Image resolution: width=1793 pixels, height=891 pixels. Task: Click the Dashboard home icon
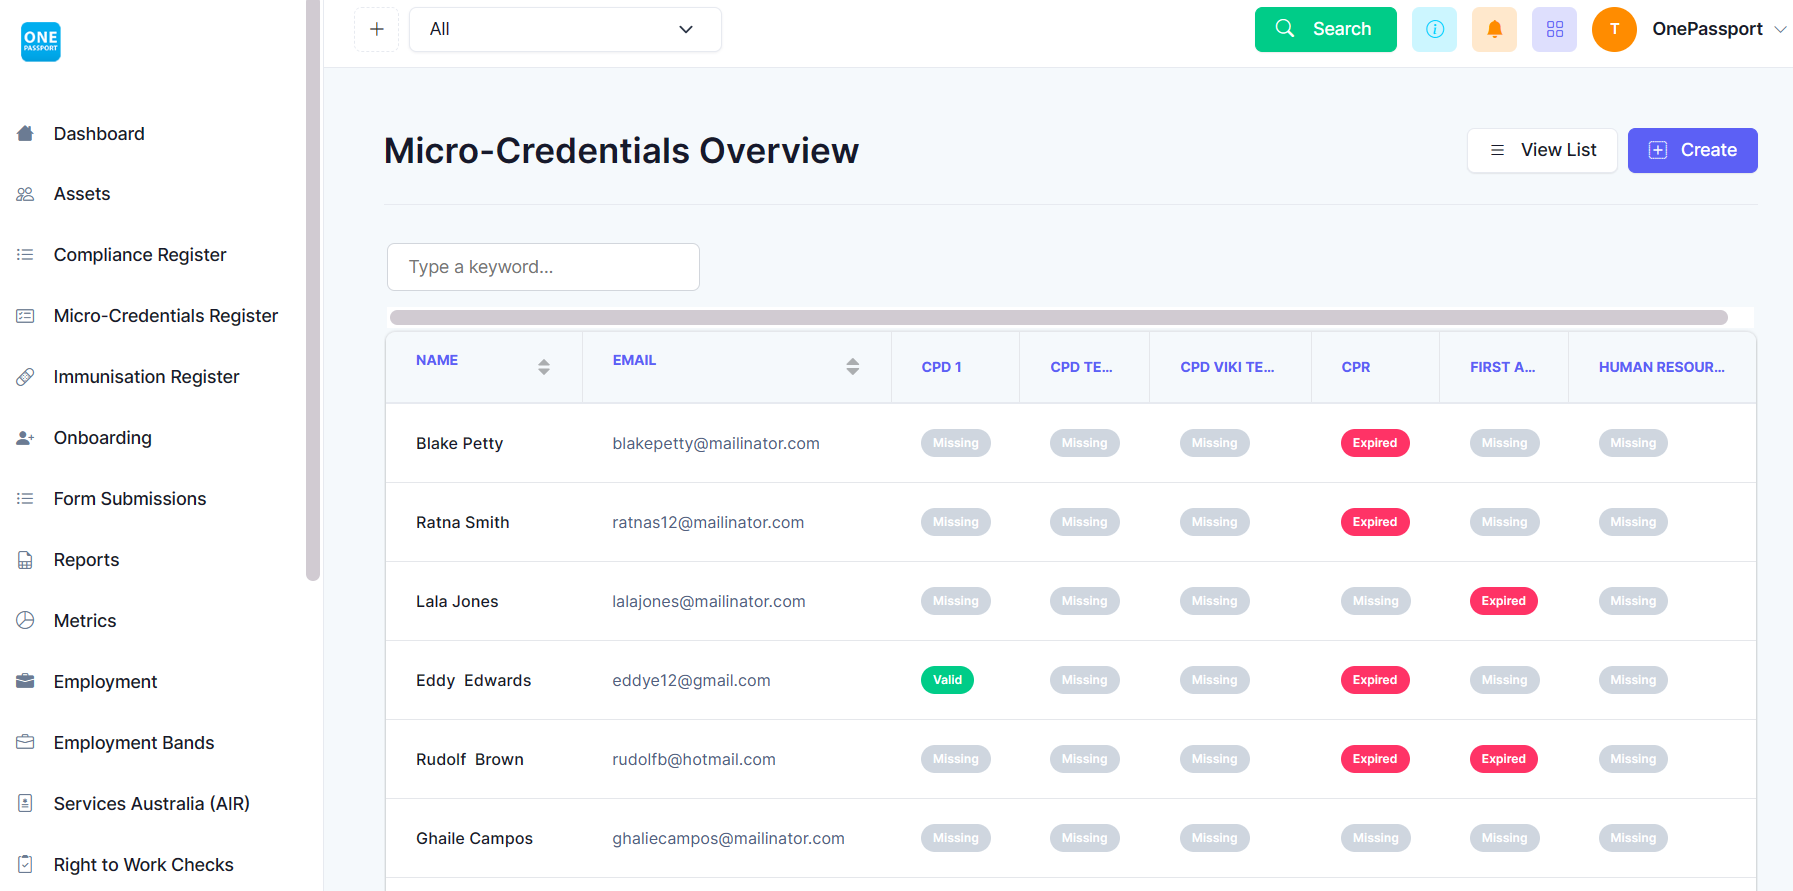[x=26, y=134]
